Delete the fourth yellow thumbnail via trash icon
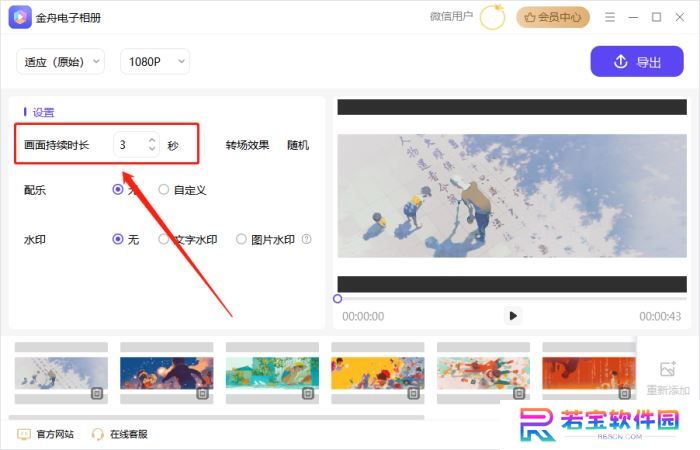This screenshot has height=450, width=700. click(413, 393)
